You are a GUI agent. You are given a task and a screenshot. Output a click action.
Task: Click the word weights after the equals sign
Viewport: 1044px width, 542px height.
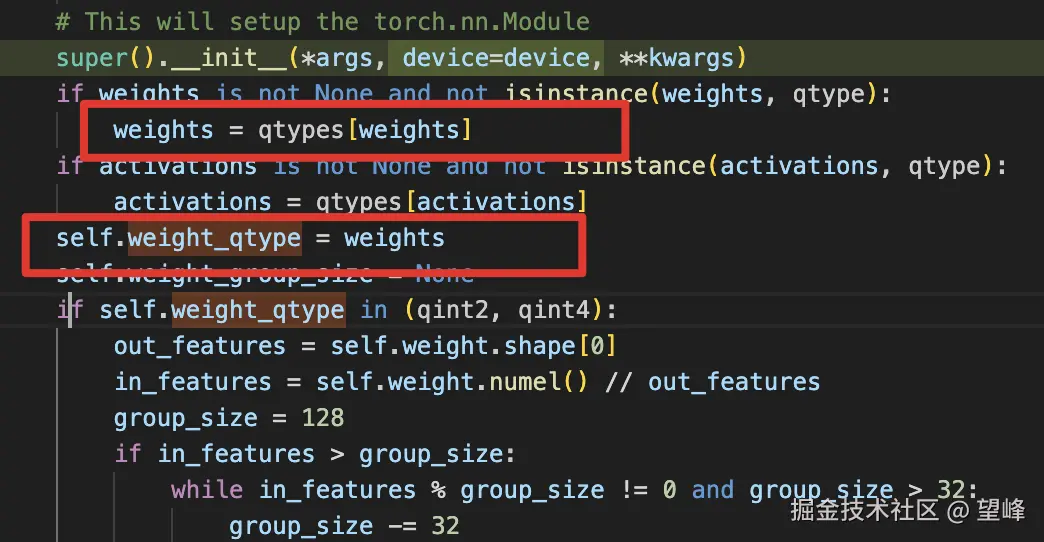pyautogui.click(x=394, y=238)
